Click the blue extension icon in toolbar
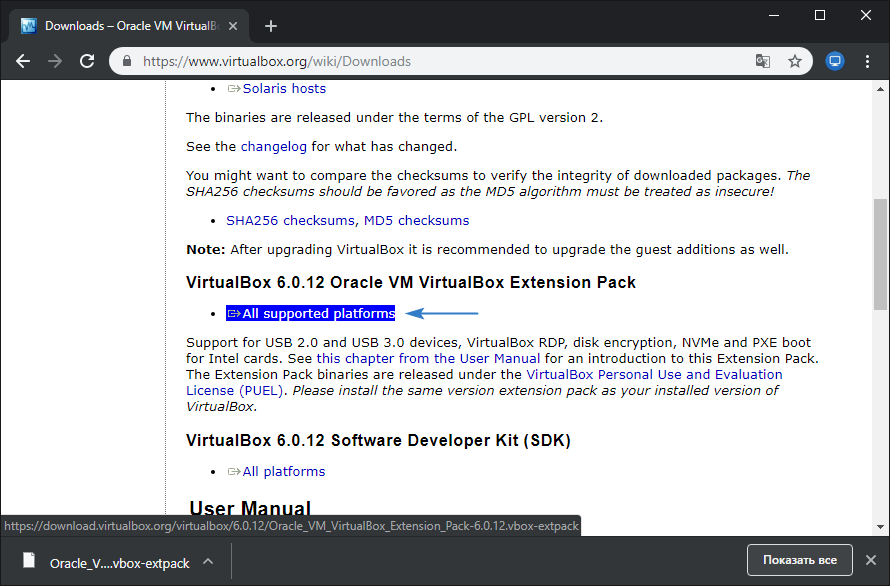This screenshot has width=890, height=586. [834, 61]
